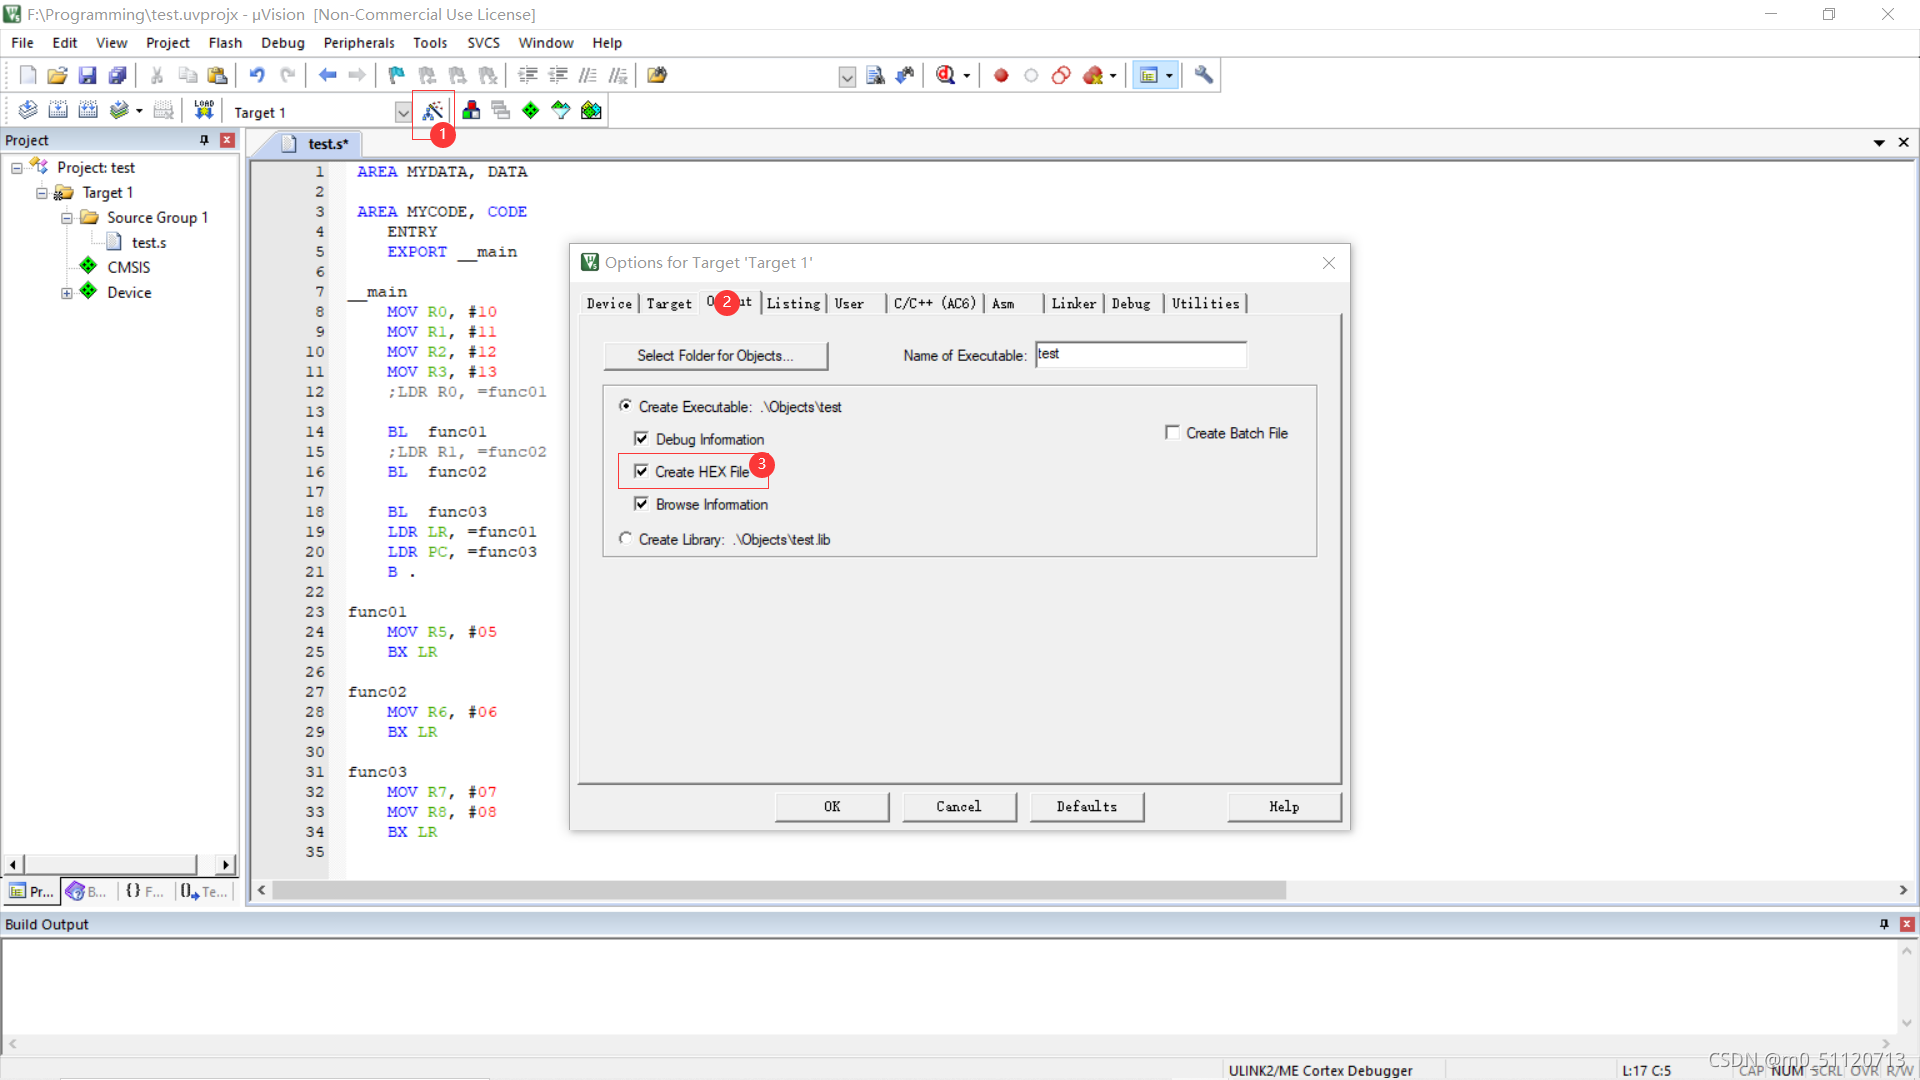Click the bookmark flag toolbar icon

[x=396, y=75]
